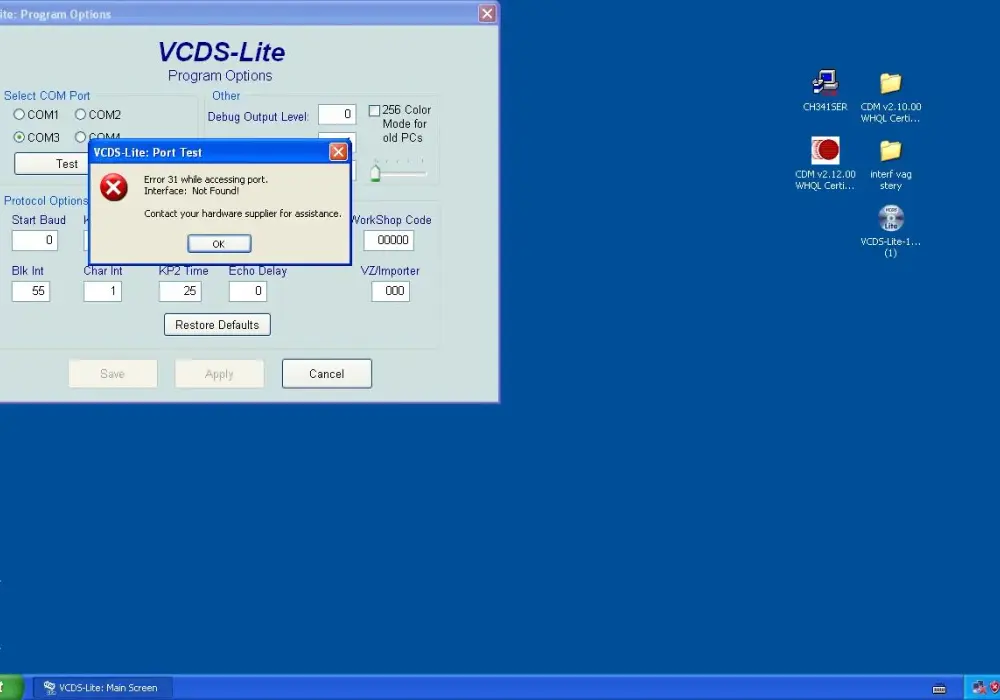Open the CDM v2.10.00 WHQL folder
The height and width of the screenshot is (700, 1000).
[x=890, y=97]
